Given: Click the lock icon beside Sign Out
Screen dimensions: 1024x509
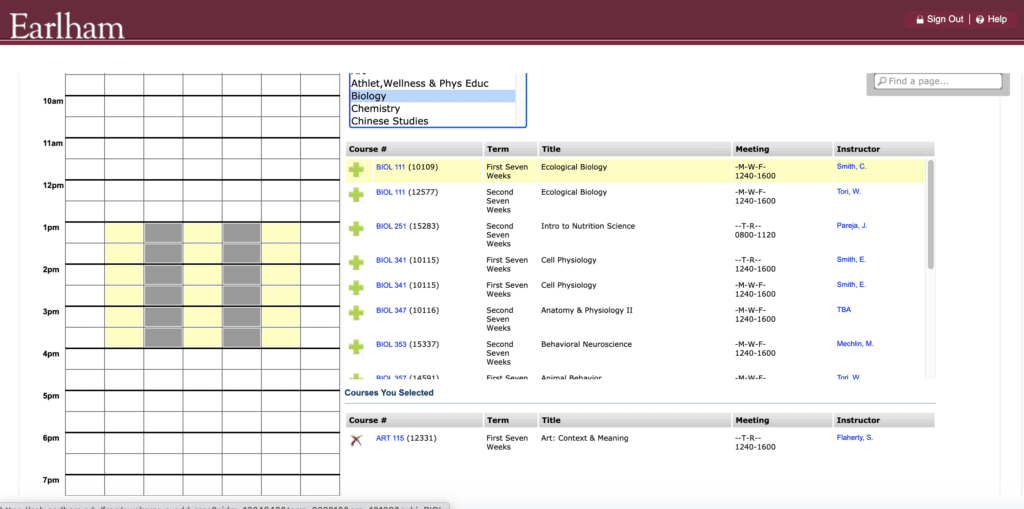Looking at the screenshot, I should click(919, 19).
